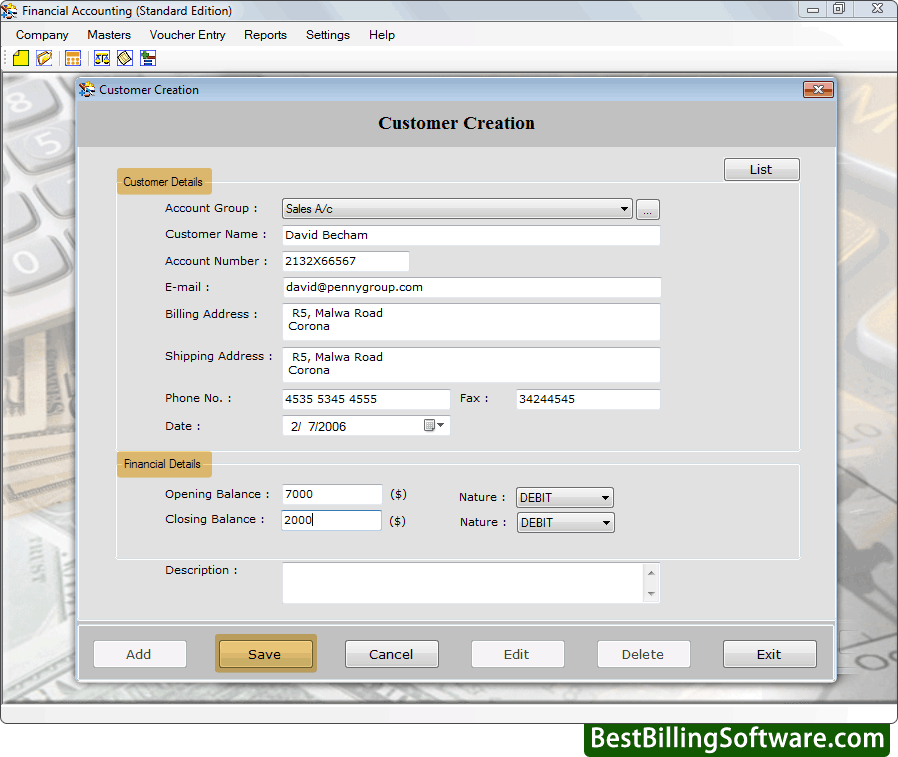Expand the Closing Balance Nature dropdown
This screenshot has height=757, width=898.
click(606, 523)
